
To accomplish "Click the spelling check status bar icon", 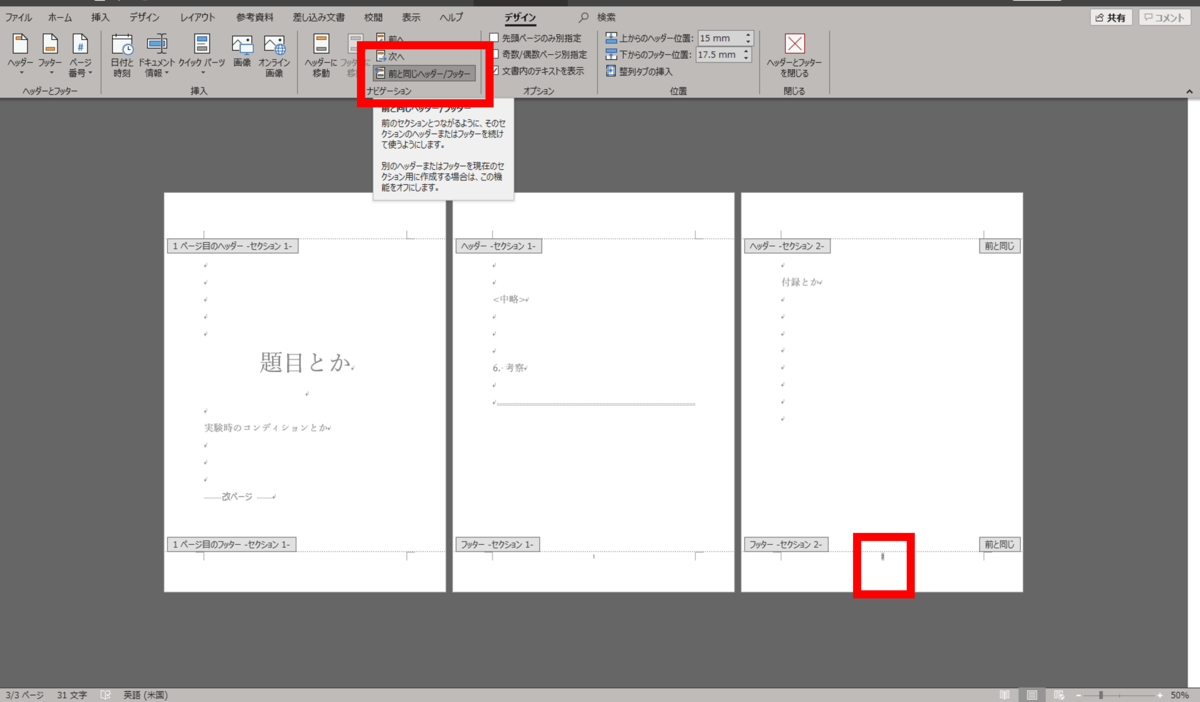I will pyautogui.click(x=105, y=695).
